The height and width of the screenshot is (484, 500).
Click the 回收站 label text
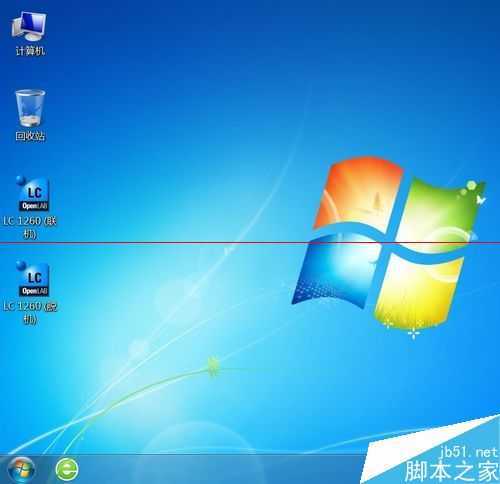coord(30,136)
